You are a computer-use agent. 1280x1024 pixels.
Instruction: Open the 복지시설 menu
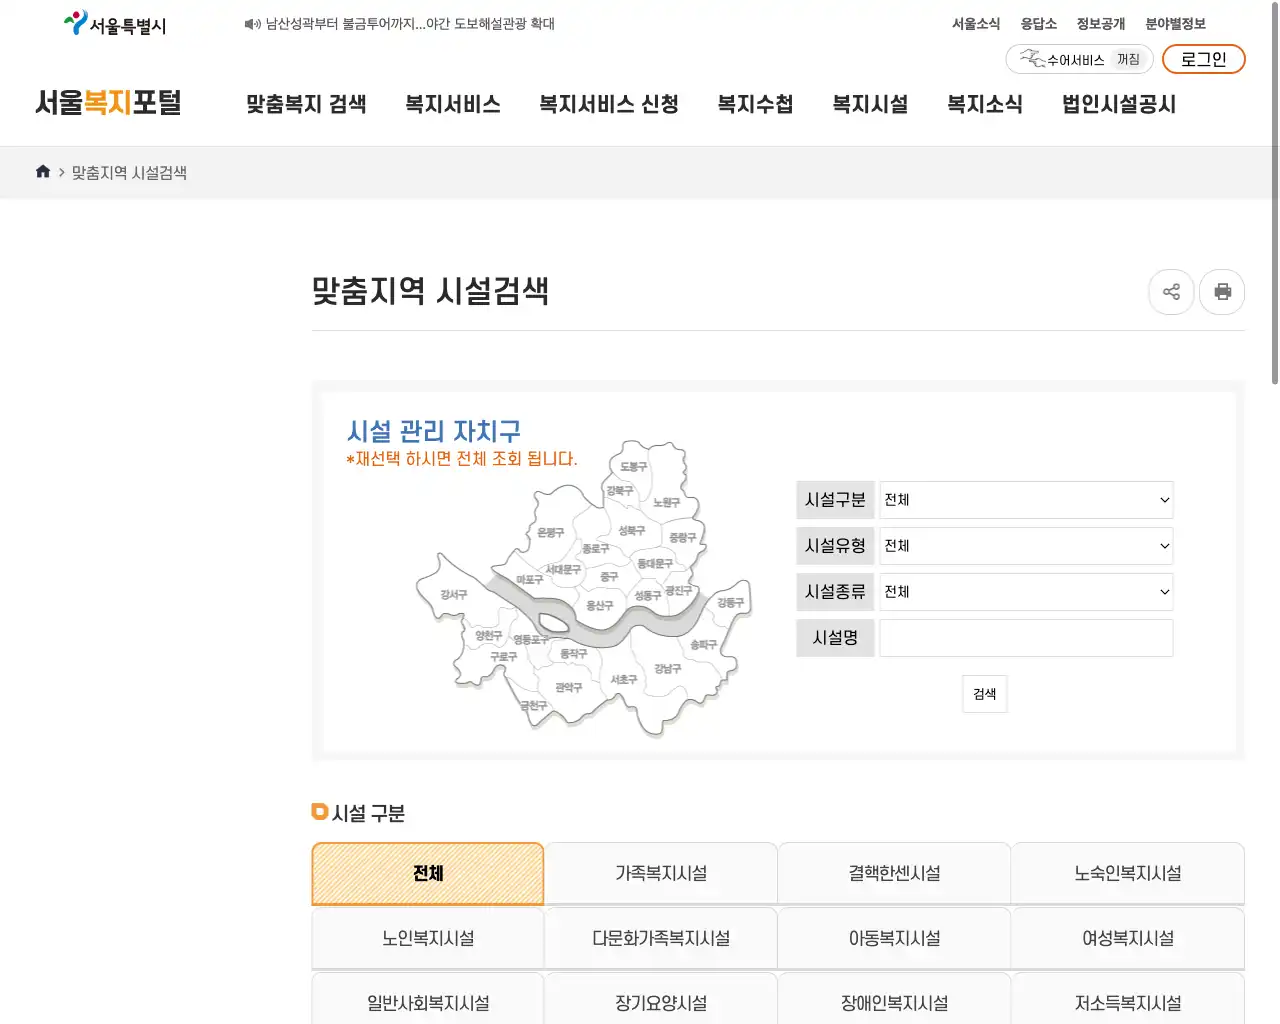[x=870, y=104]
